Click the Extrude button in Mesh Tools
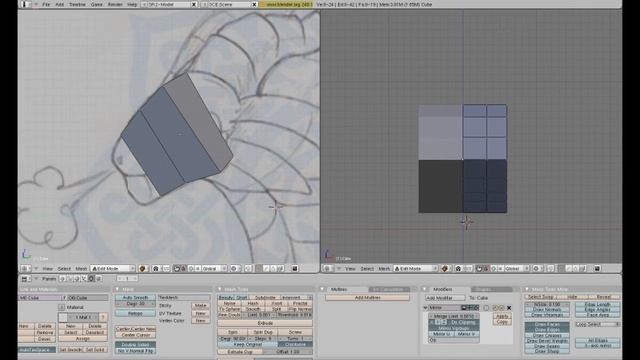Screen dimensions: 640x360 pos(265,323)
